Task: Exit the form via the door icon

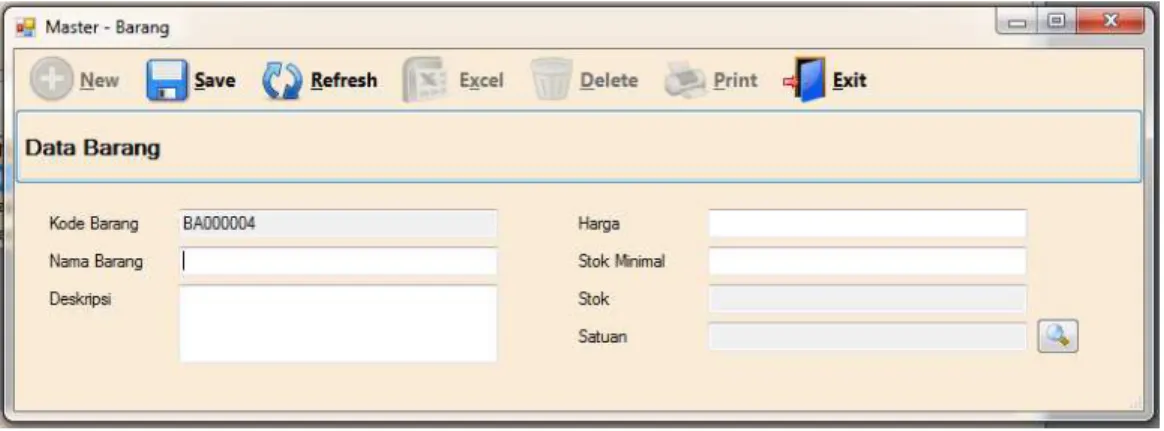Action: pos(825,80)
